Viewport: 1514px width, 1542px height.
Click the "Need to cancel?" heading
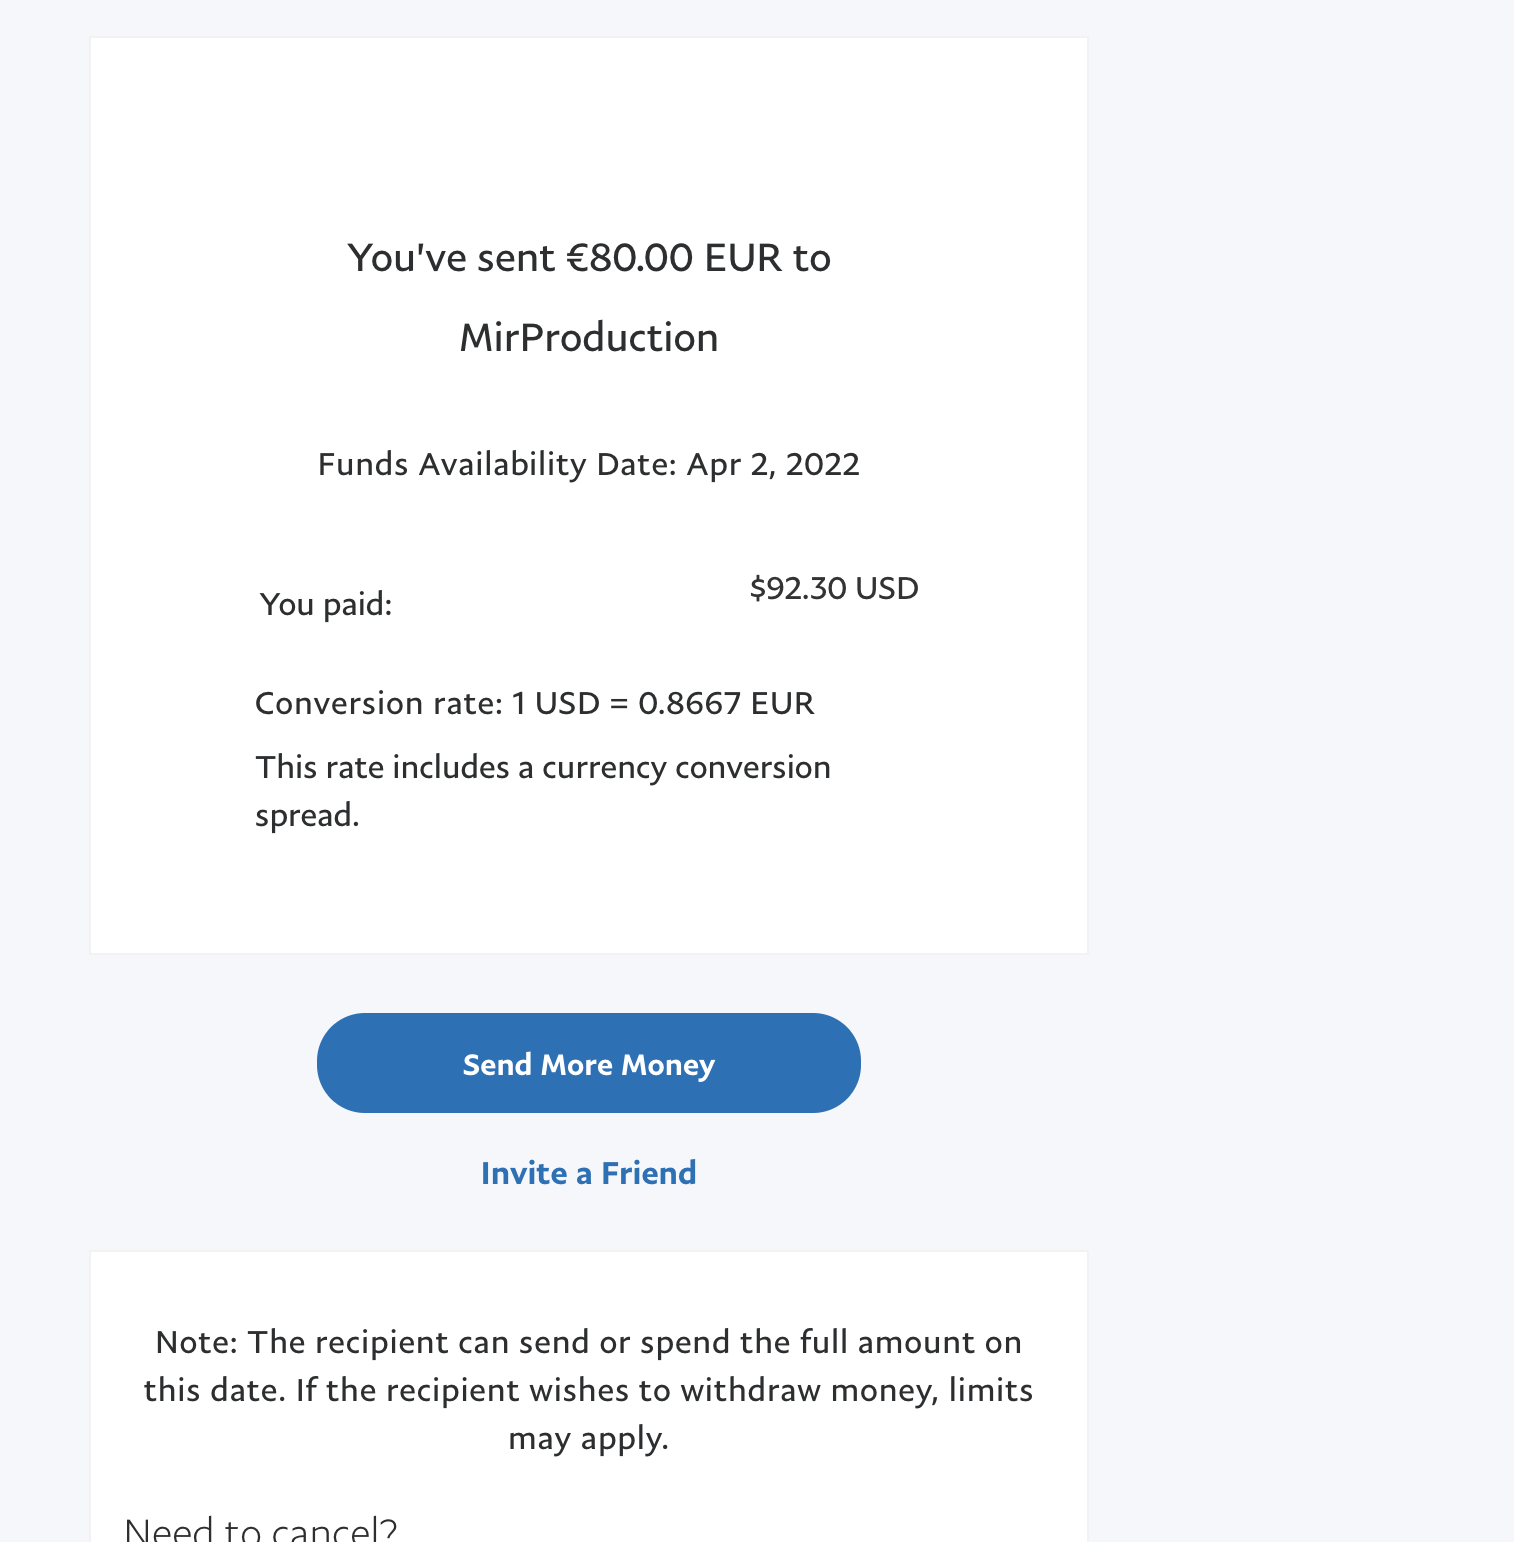[x=261, y=1529]
